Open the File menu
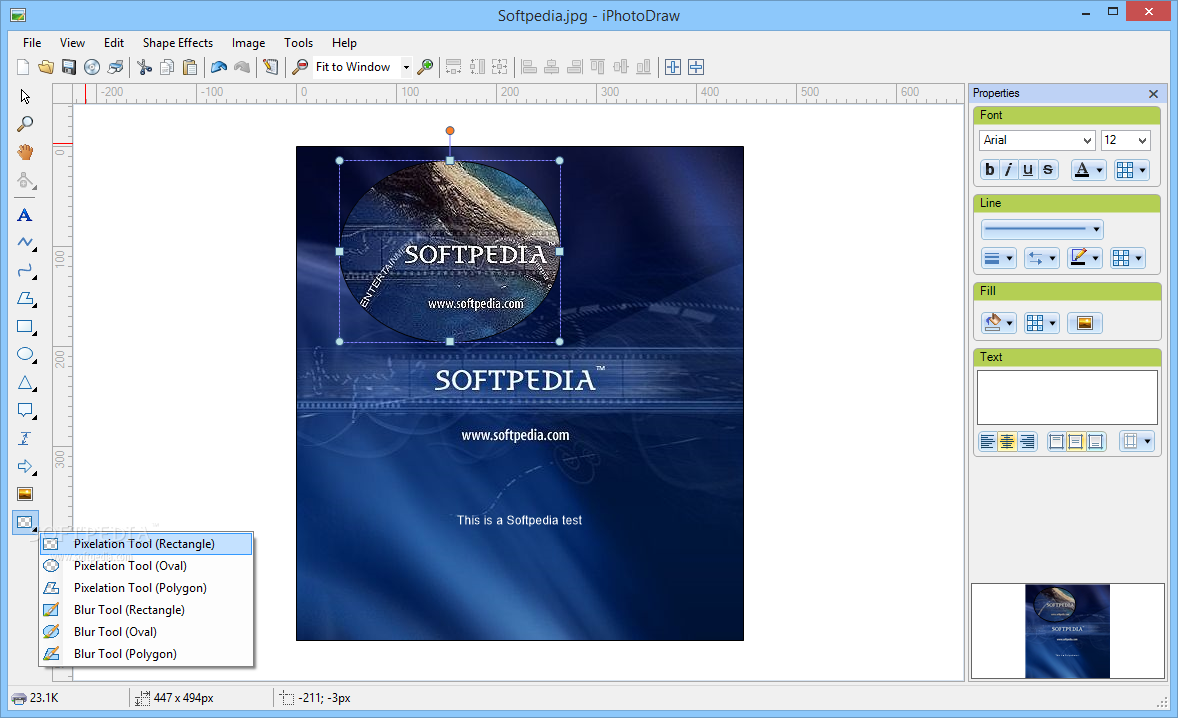 pyautogui.click(x=32, y=43)
